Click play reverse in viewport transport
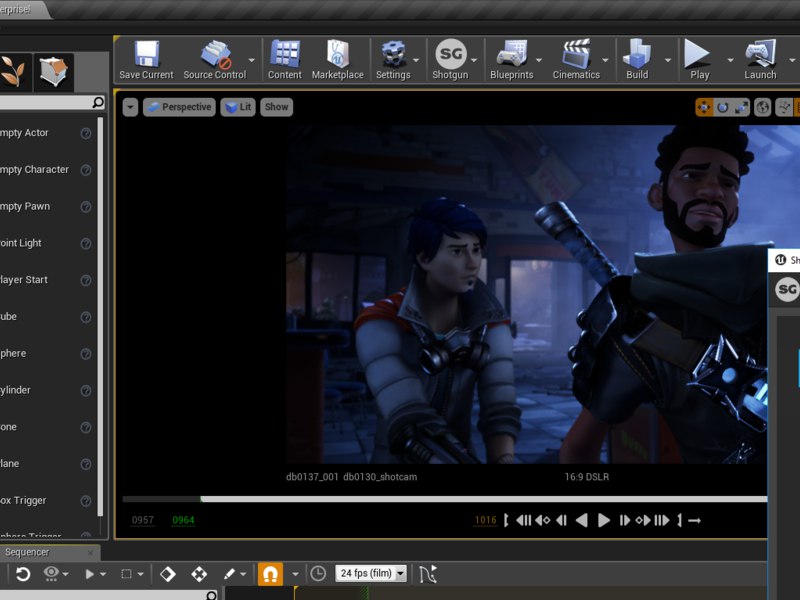 pos(582,520)
